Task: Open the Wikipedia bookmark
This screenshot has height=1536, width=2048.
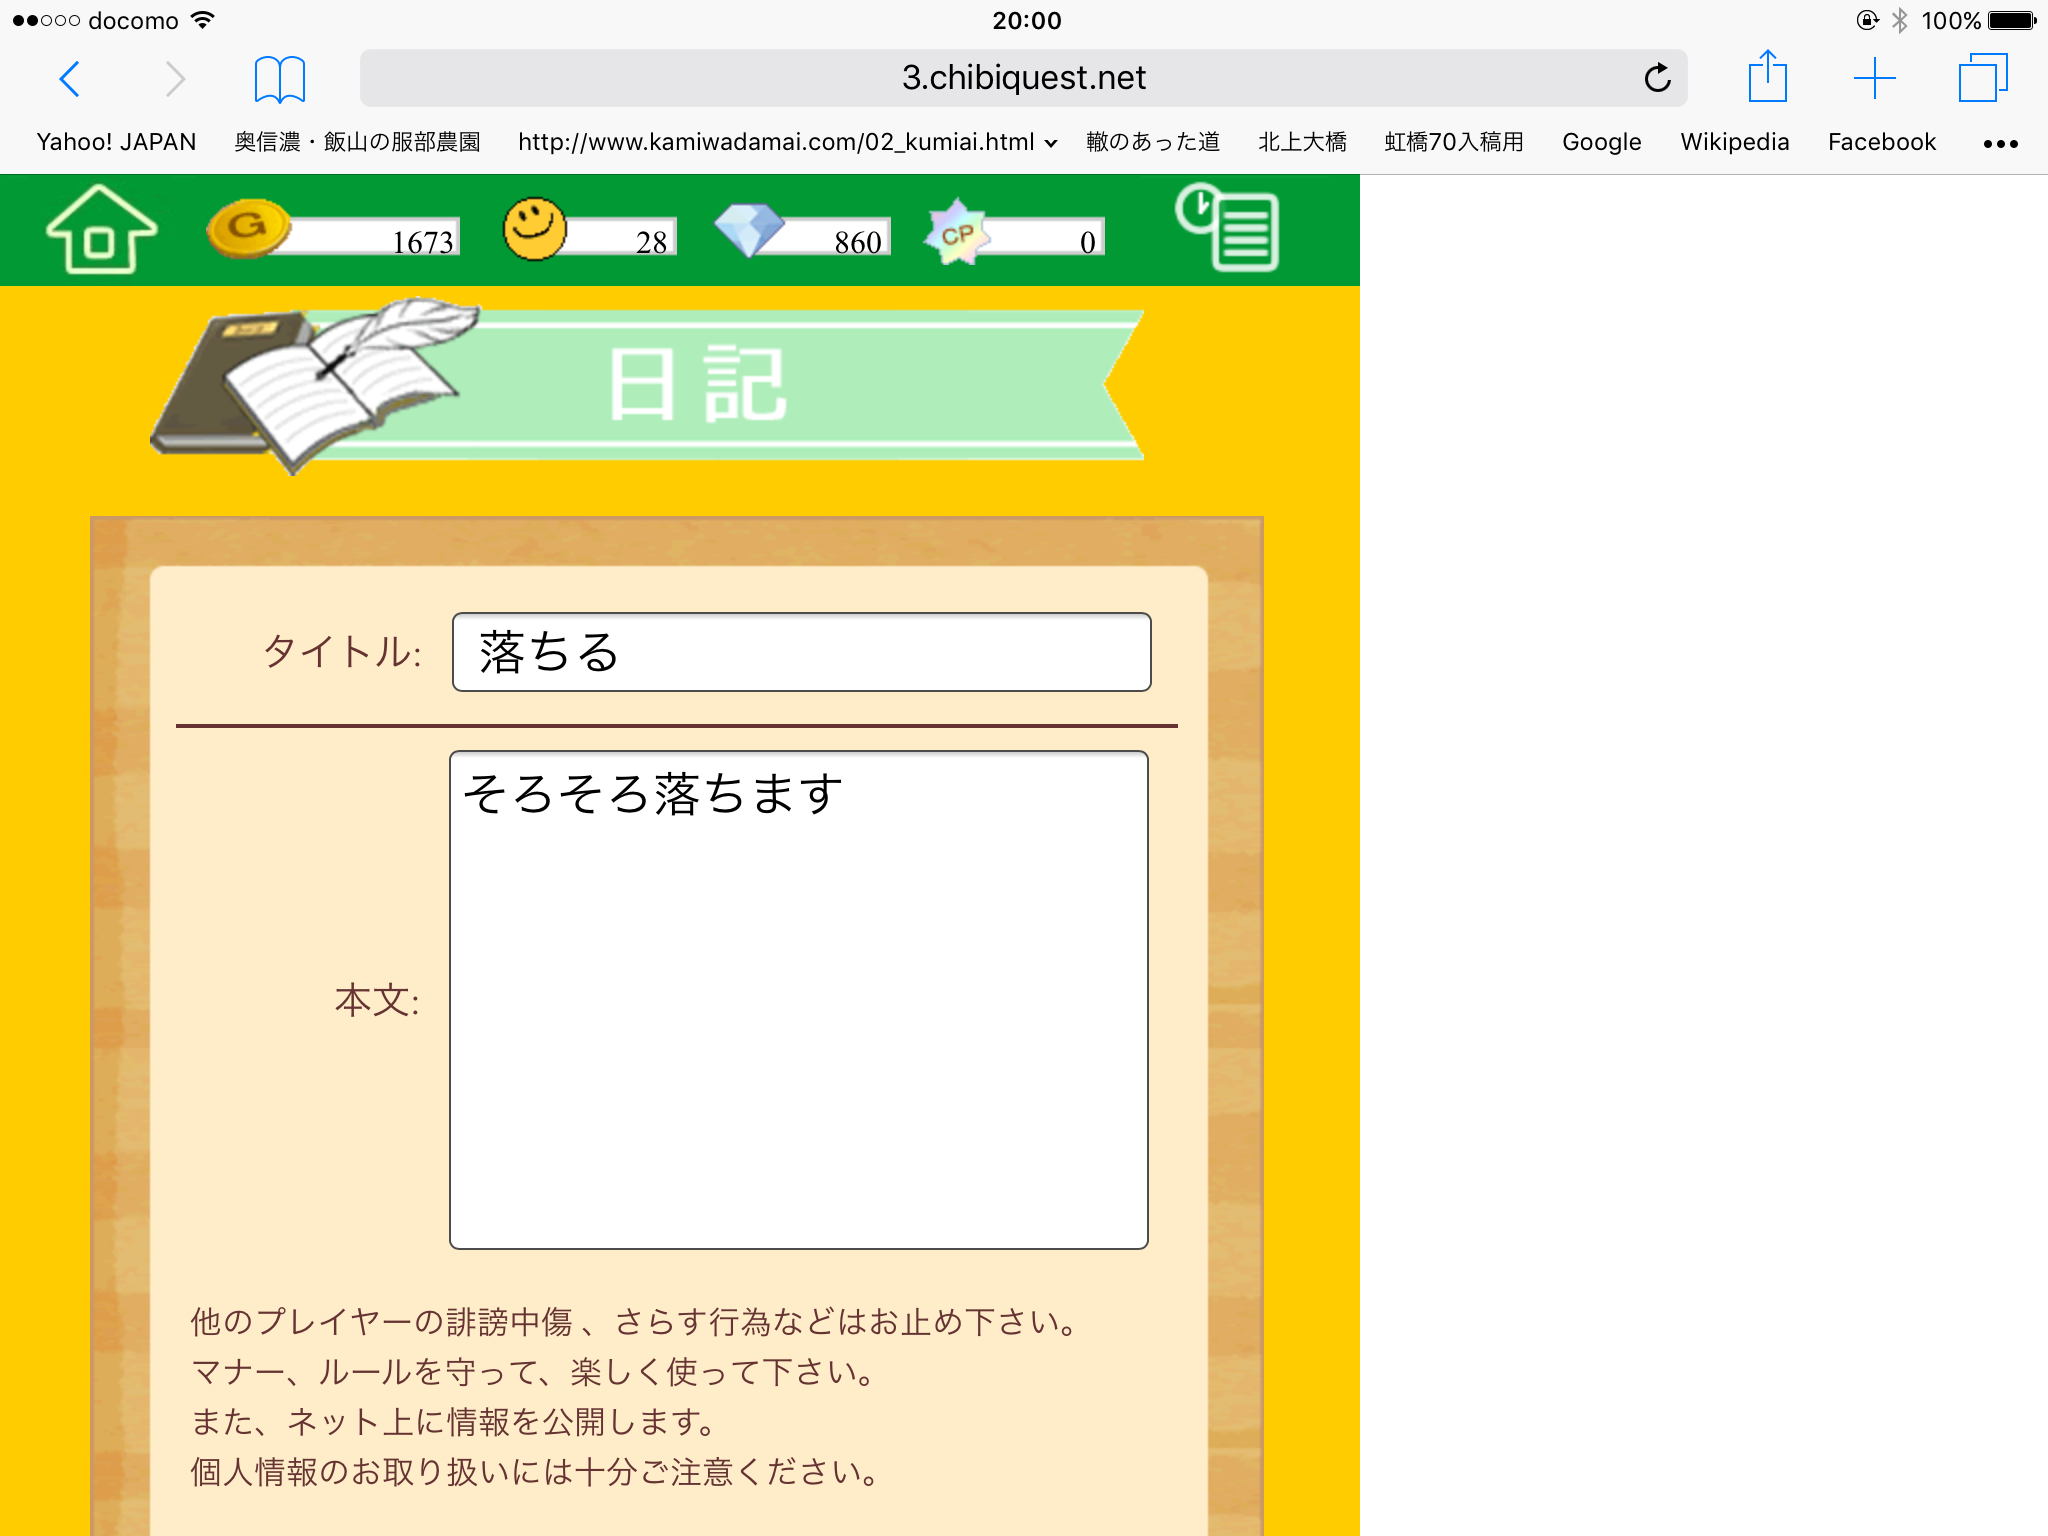Action: (x=1734, y=142)
